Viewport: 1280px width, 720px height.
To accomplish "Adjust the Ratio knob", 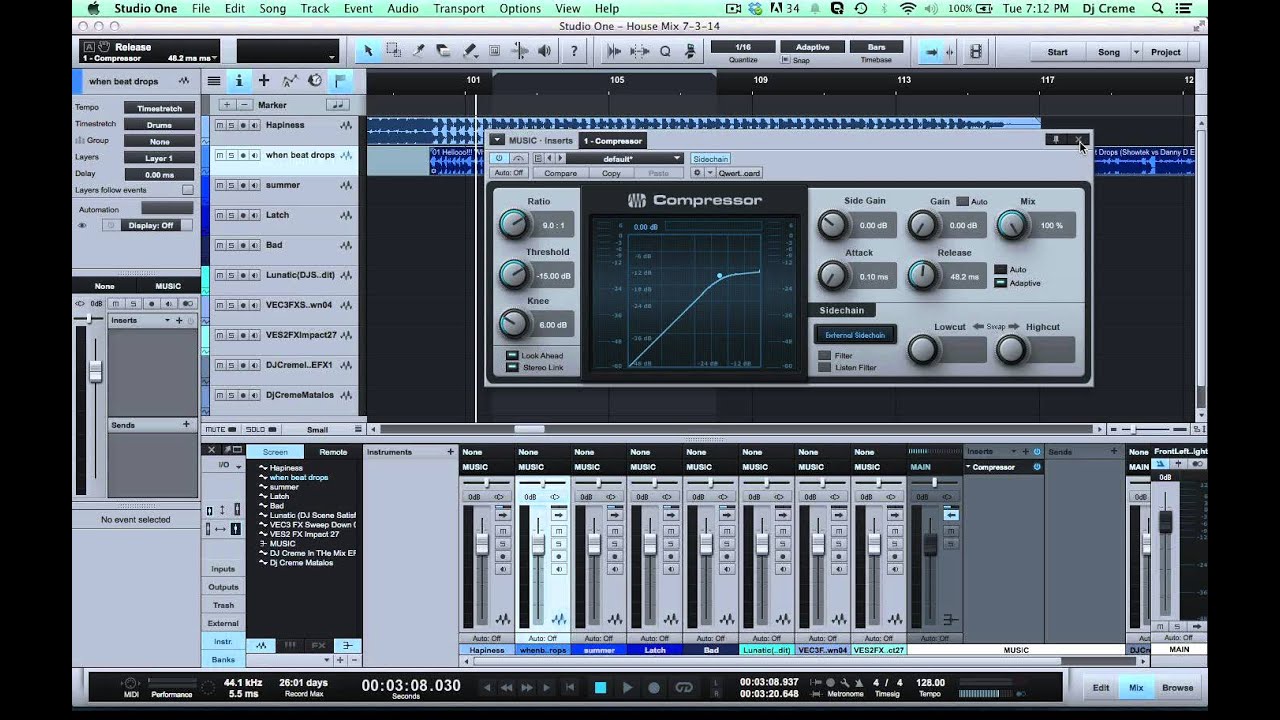I will click(513, 224).
